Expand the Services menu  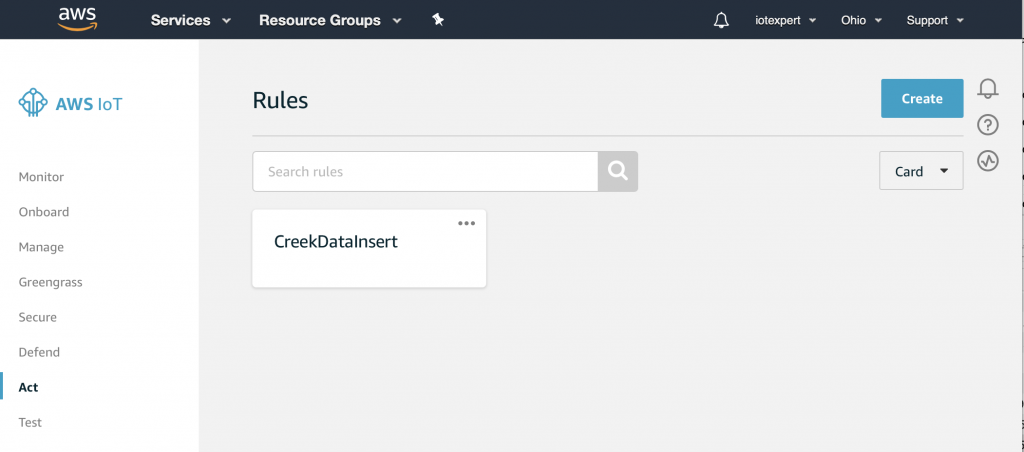191,20
